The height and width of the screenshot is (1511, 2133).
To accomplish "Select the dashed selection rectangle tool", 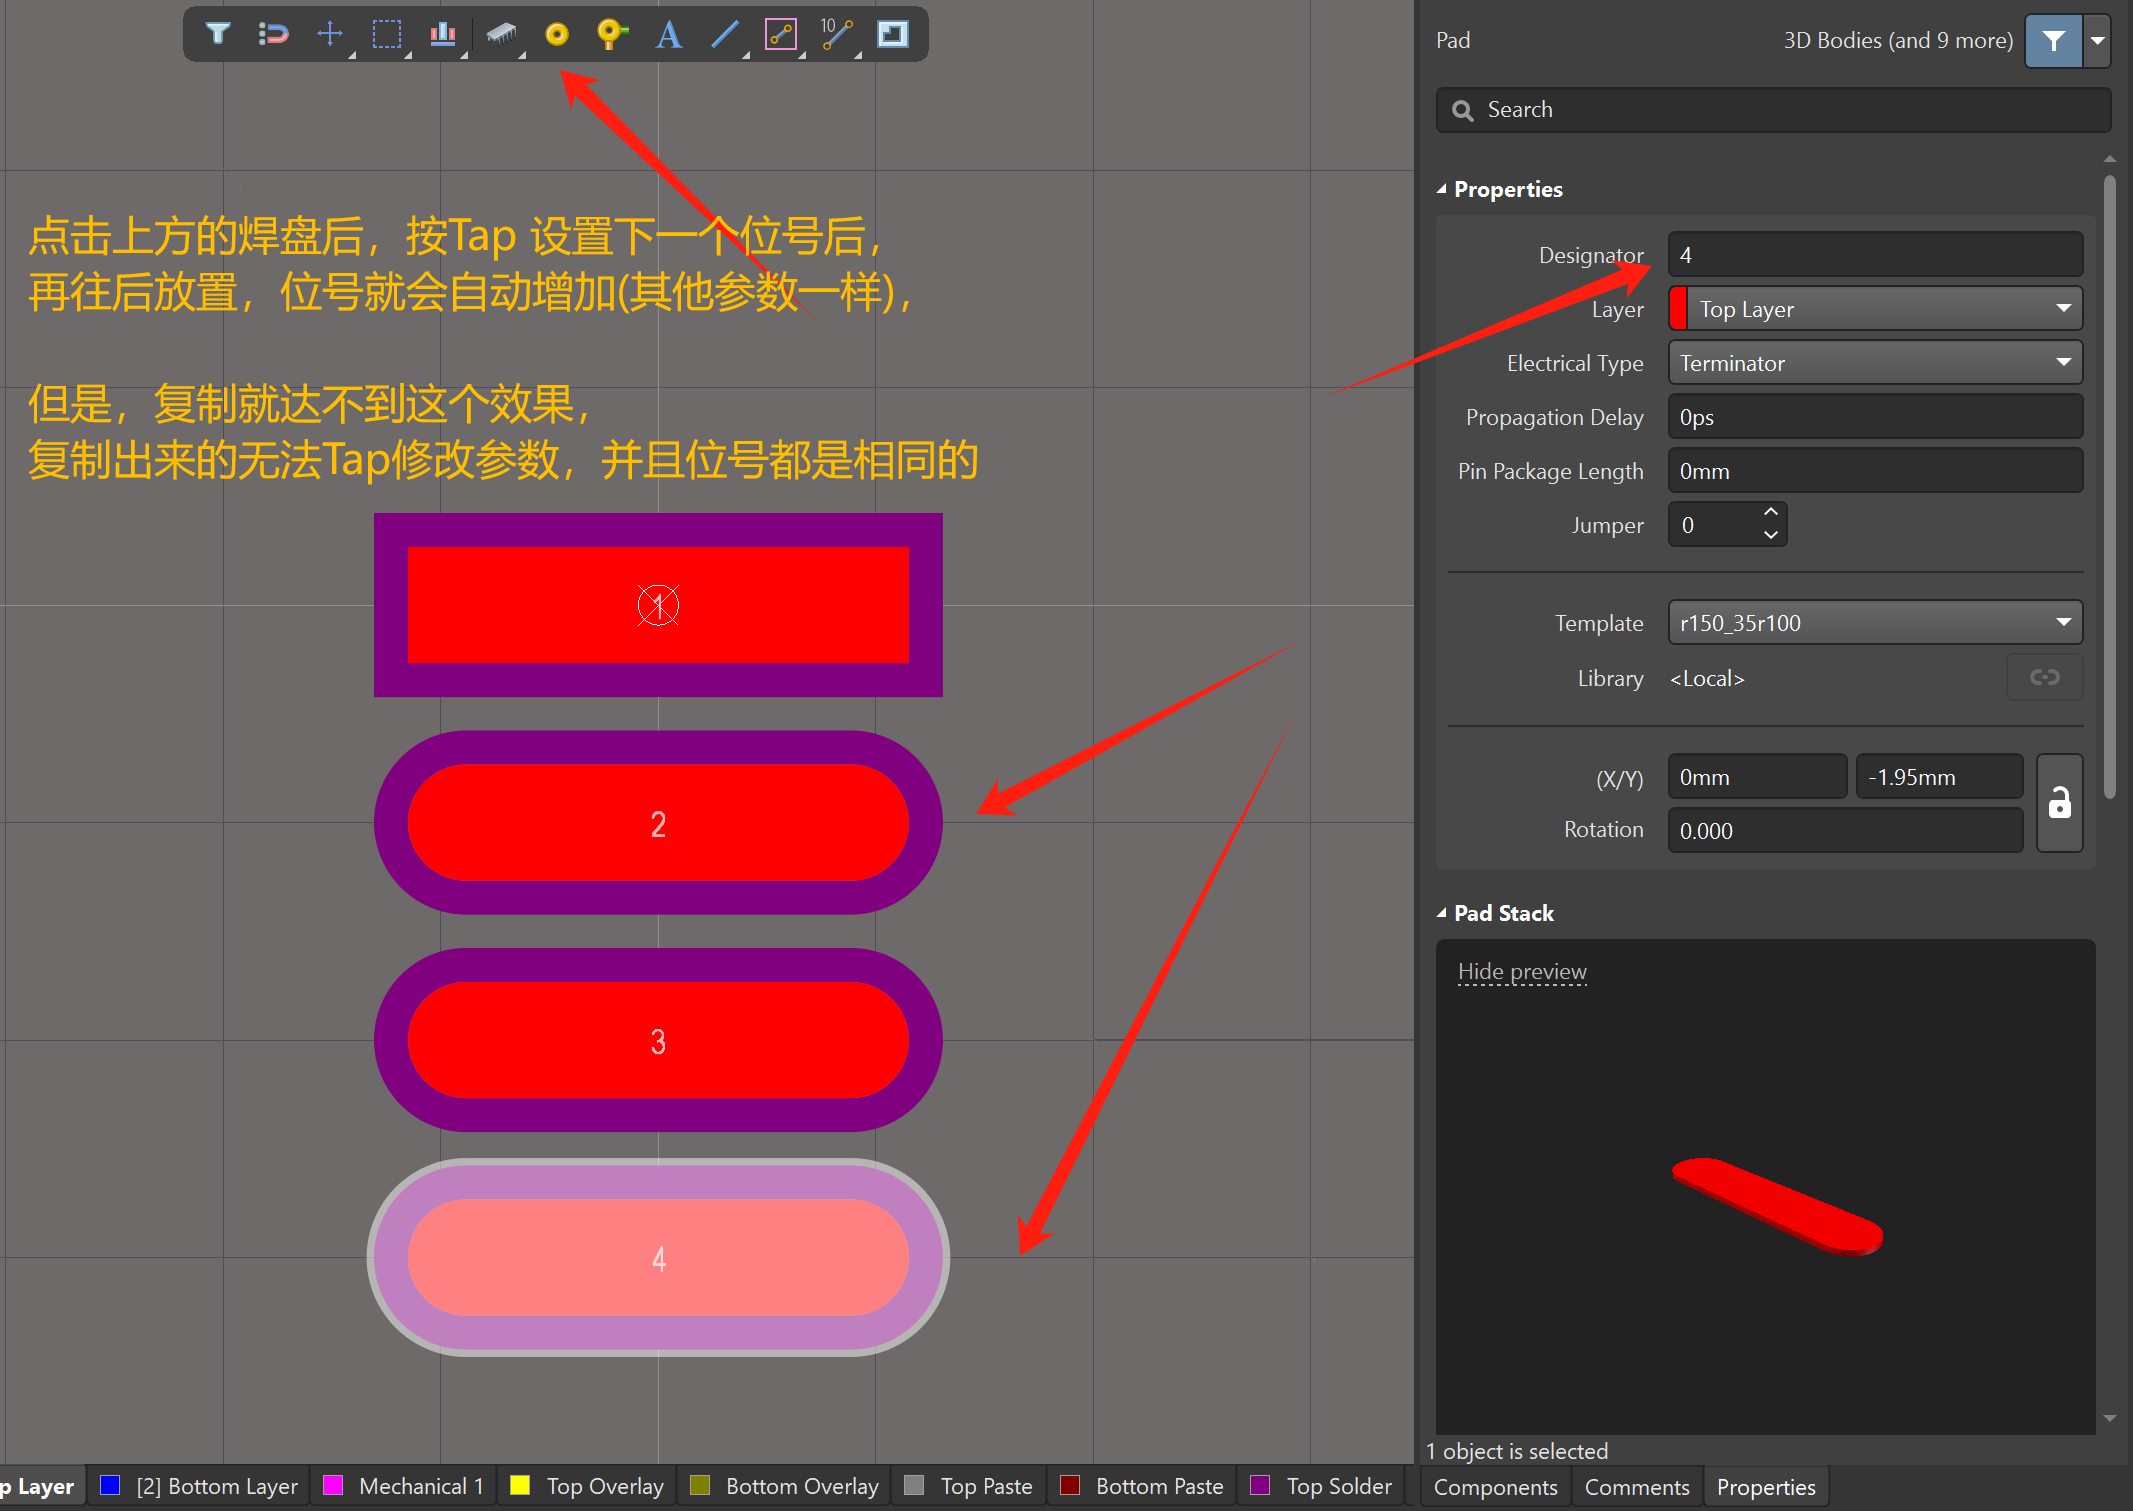I will pos(387,35).
